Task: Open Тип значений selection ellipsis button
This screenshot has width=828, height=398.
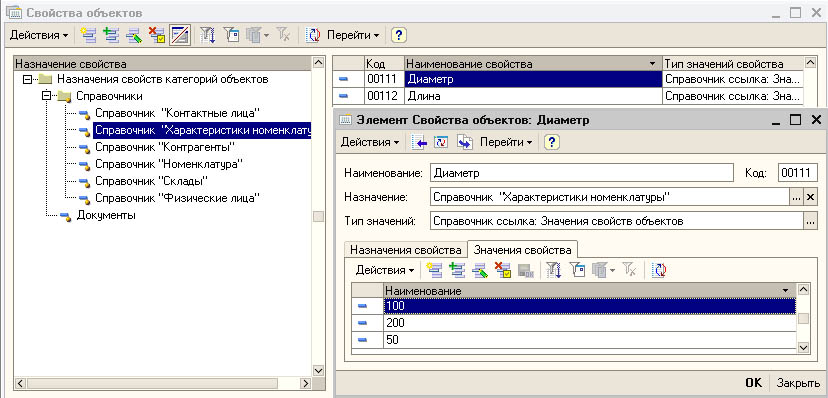Action: coord(811,222)
